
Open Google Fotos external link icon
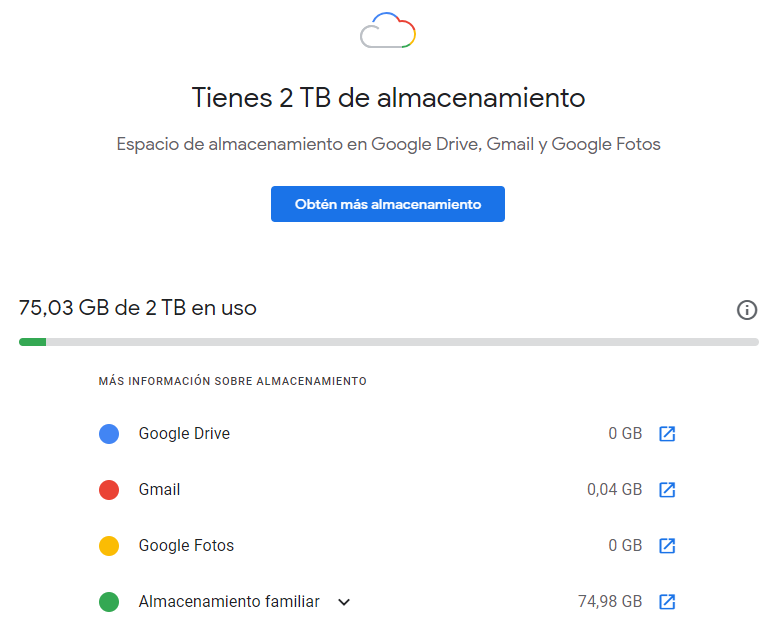pyautogui.click(x=667, y=546)
